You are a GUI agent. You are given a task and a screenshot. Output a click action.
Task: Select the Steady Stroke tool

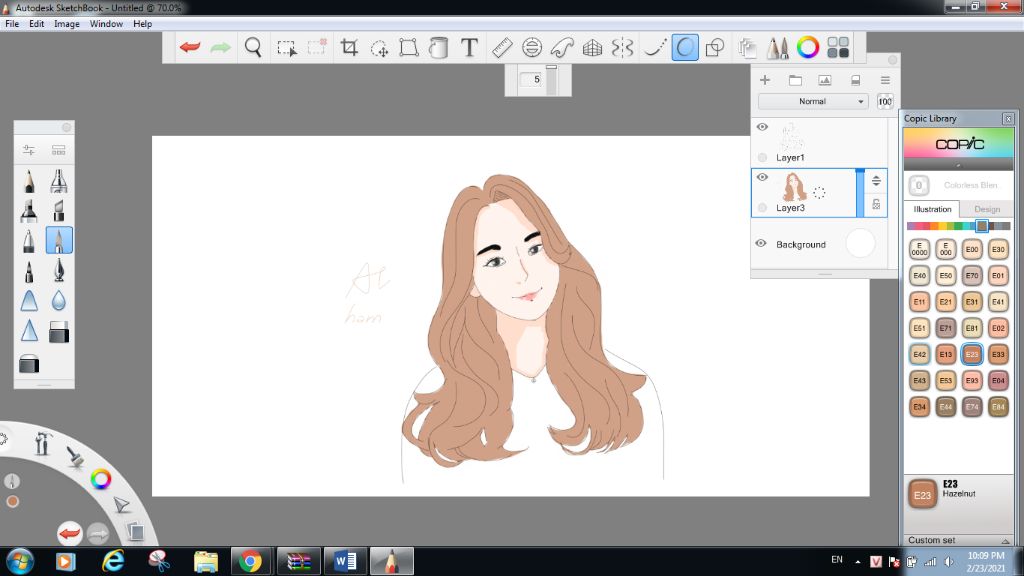[x=654, y=47]
